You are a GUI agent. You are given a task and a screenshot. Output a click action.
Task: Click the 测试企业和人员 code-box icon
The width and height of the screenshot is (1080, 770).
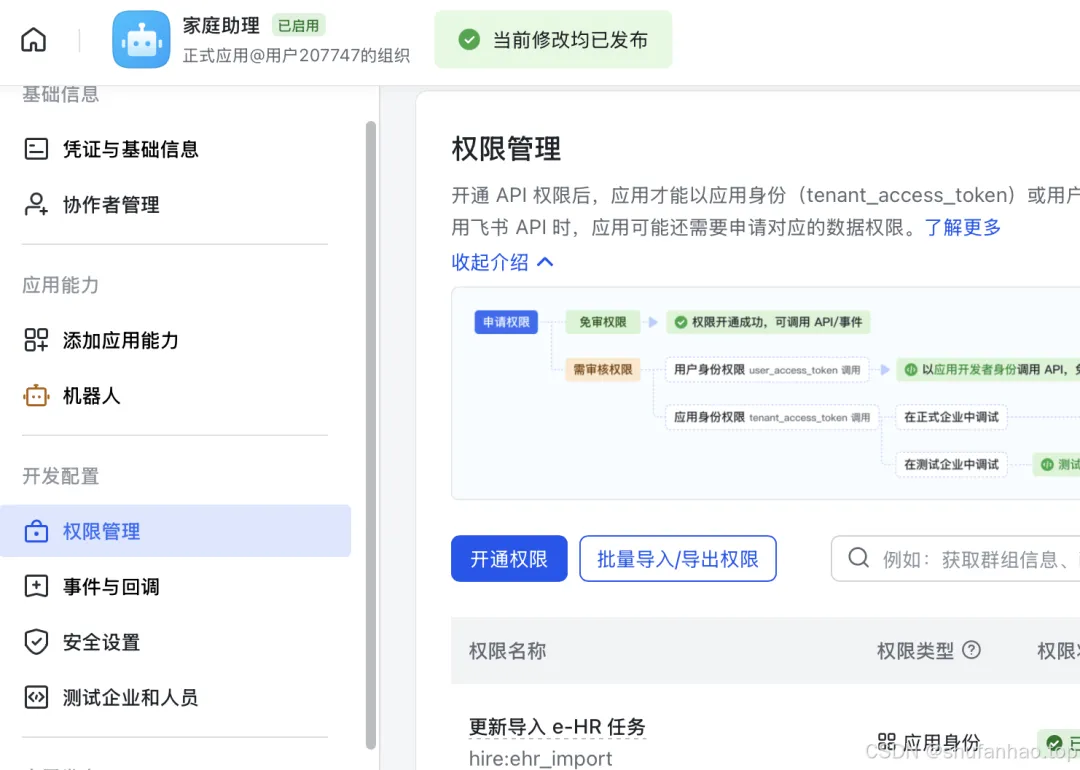point(37,697)
